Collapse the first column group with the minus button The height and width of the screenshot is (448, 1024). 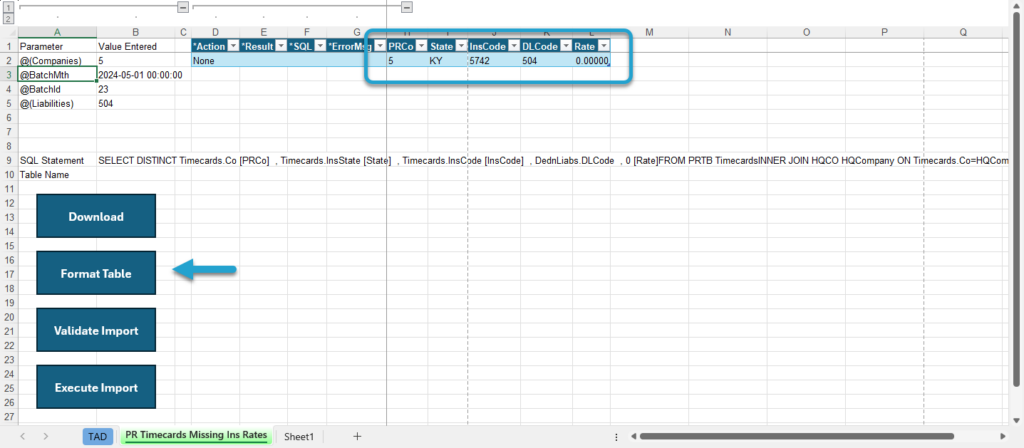click(183, 7)
